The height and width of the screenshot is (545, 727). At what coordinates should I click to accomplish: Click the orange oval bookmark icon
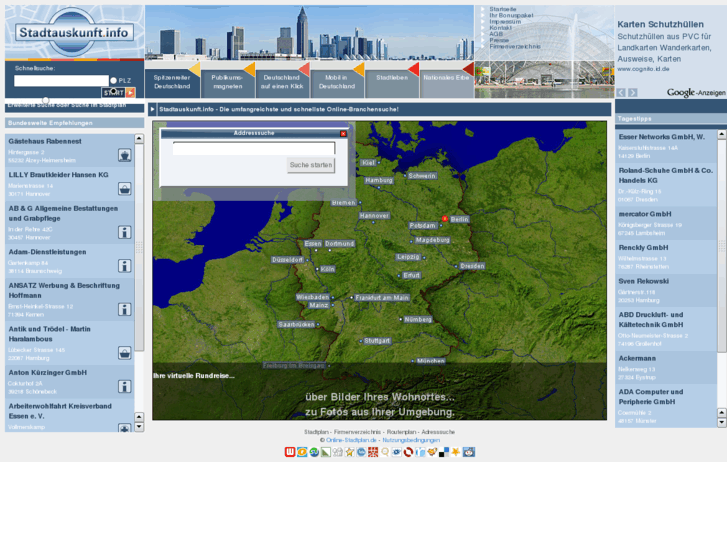point(302,452)
